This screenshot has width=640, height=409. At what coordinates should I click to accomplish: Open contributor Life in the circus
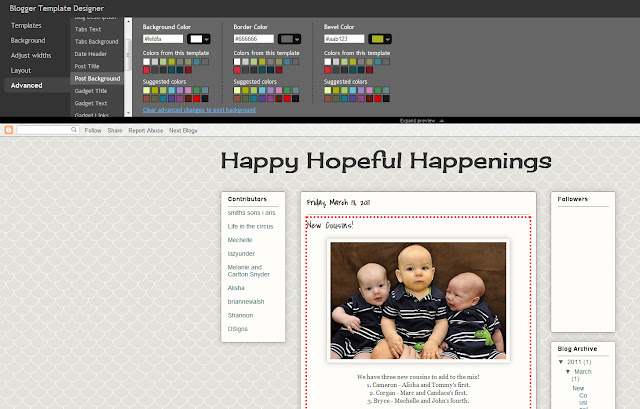250,226
